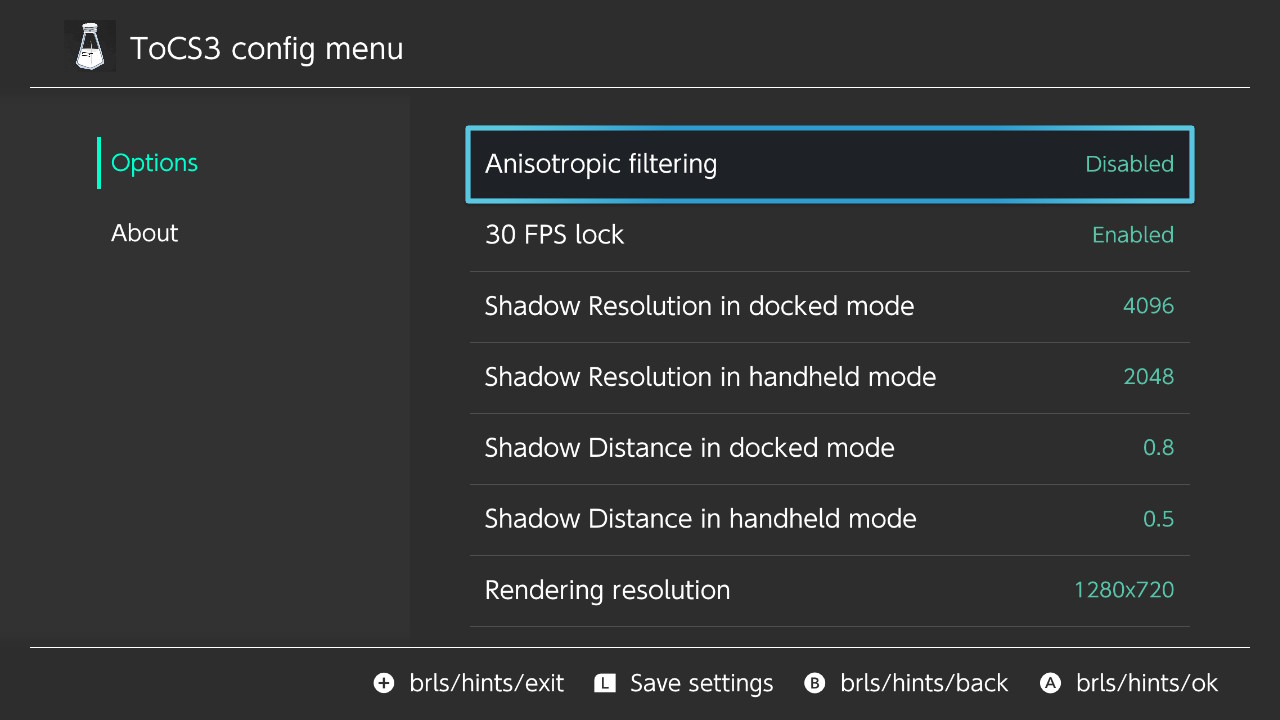Toggle the 30 FPS lock Enabled value
1280x720 pixels.
pyautogui.click(x=1132, y=235)
